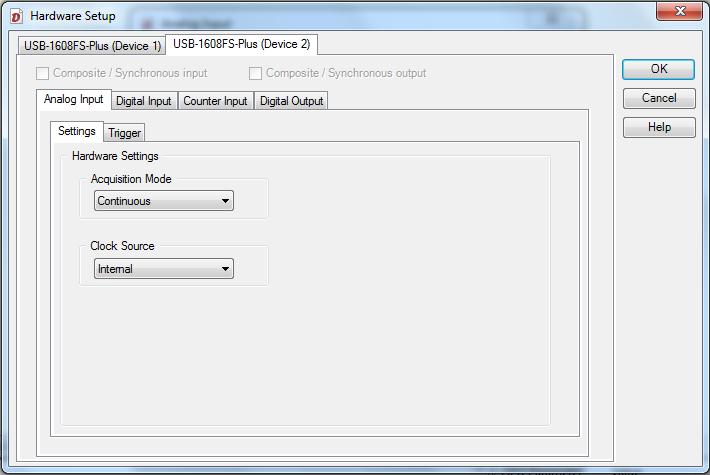Screen dimensions: 710x475
Task: Click the Clock Source label
Action: click(x=122, y=246)
